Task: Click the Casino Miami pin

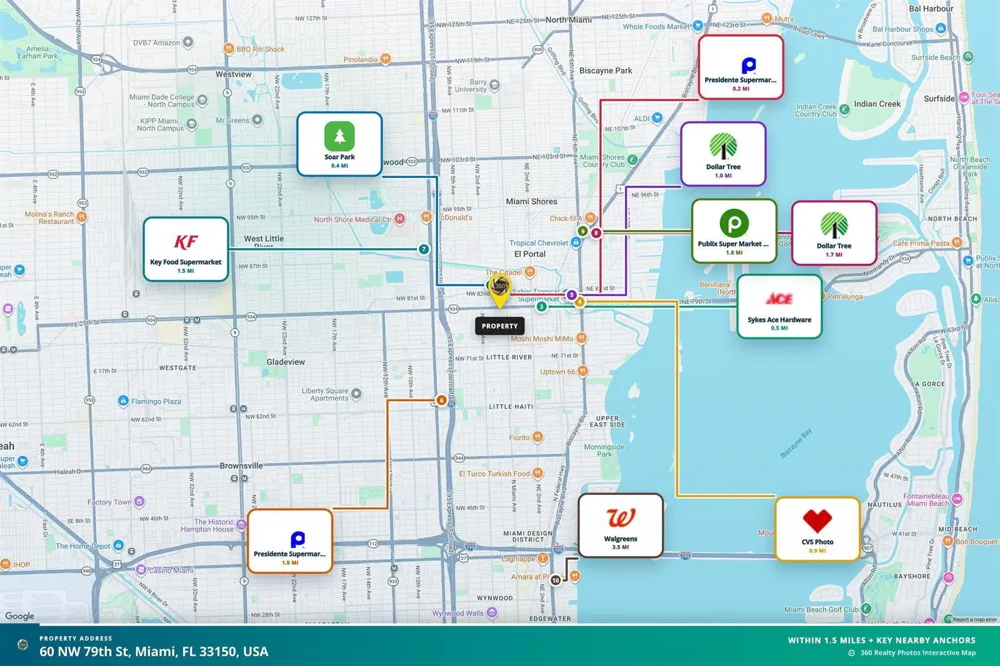Action: click(141, 570)
